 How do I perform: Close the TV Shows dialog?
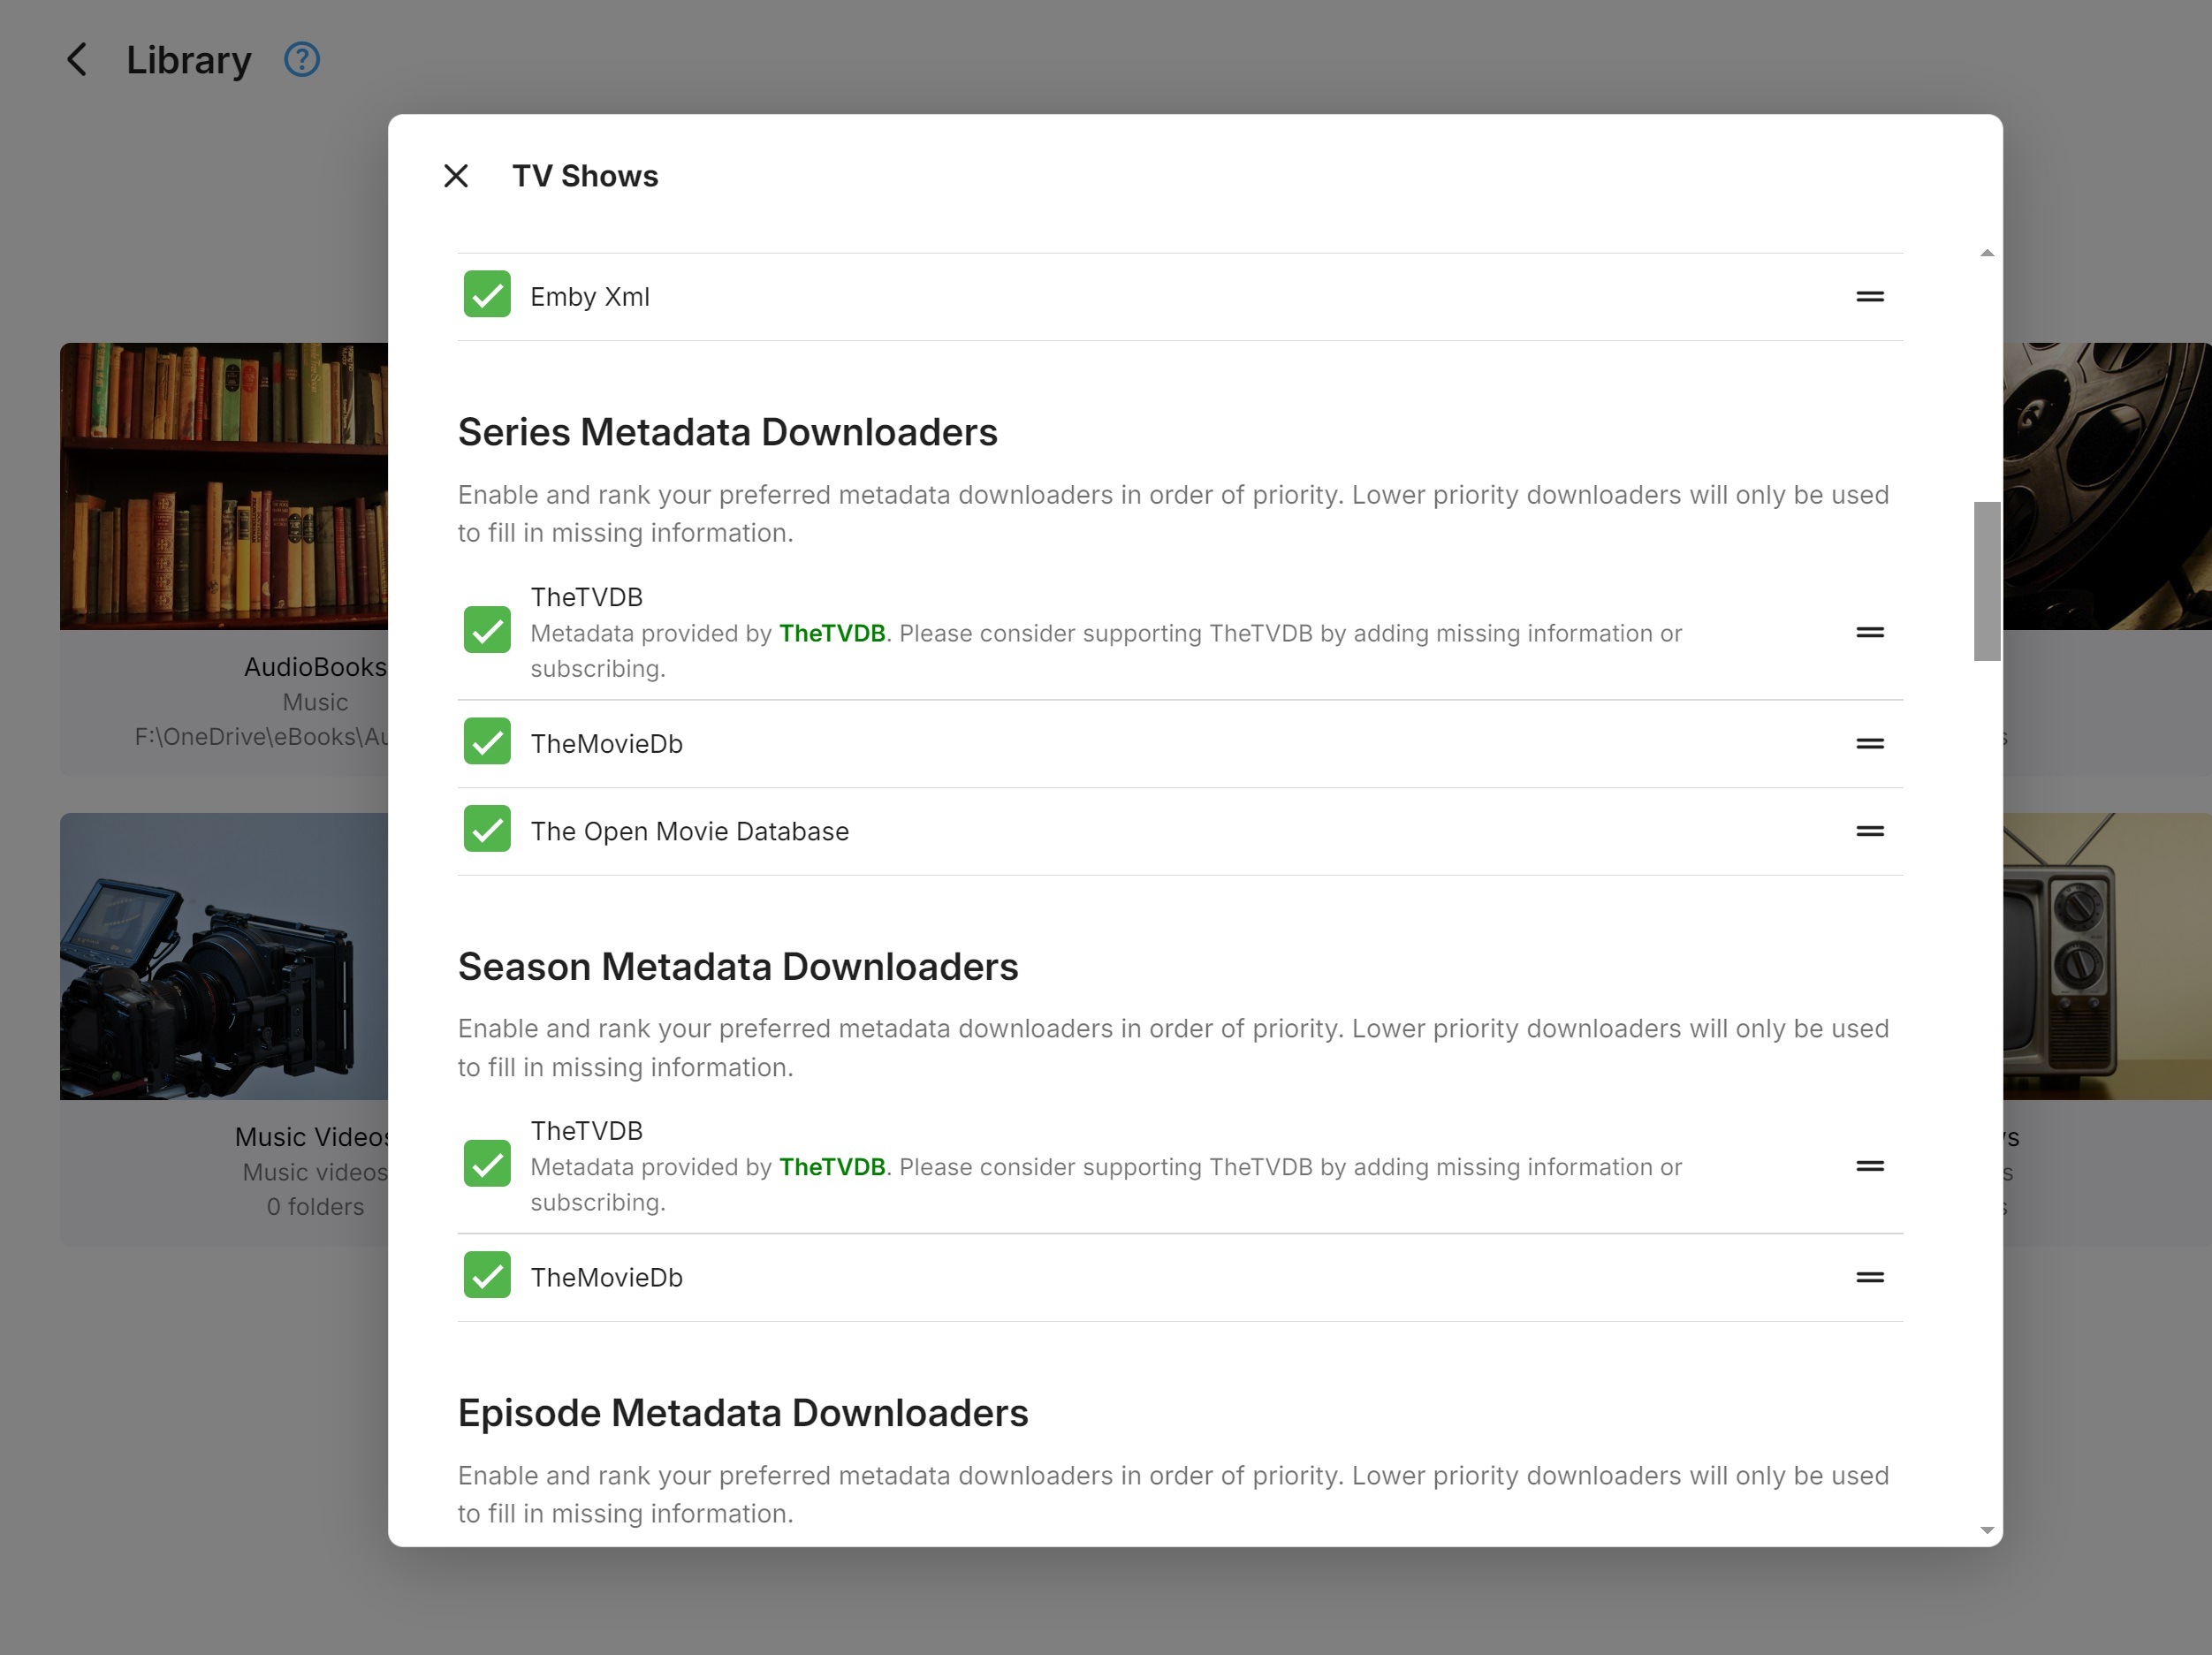coord(456,176)
